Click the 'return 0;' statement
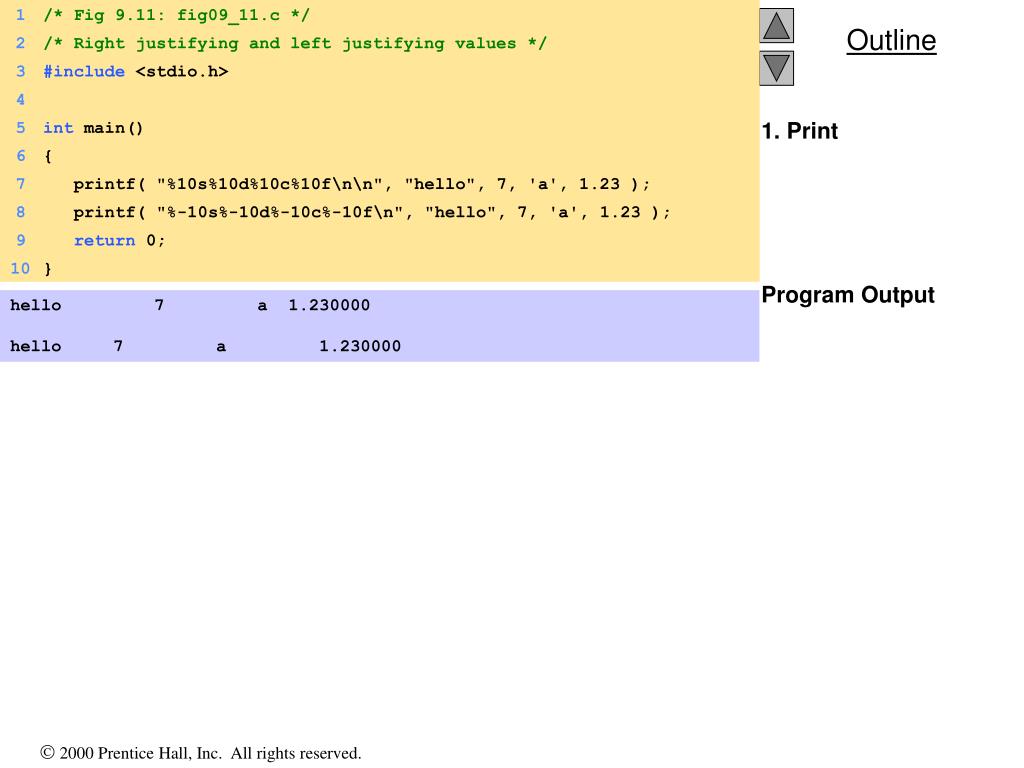Screen dimensions: 1024x768 click(x=120, y=240)
